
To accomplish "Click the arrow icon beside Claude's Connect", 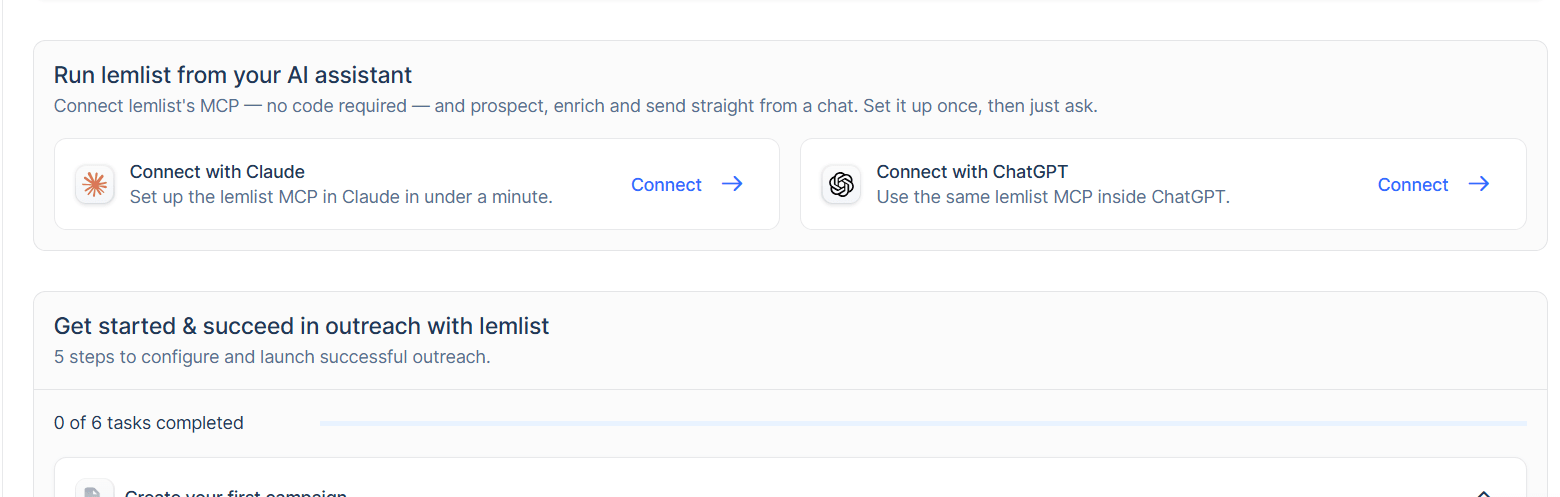I will [x=732, y=184].
